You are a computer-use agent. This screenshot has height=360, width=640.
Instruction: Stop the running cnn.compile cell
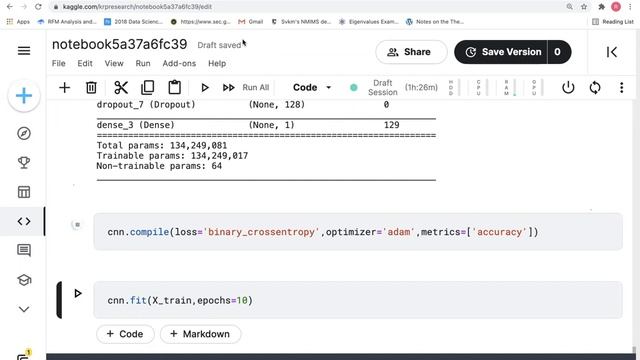coord(77,224)
